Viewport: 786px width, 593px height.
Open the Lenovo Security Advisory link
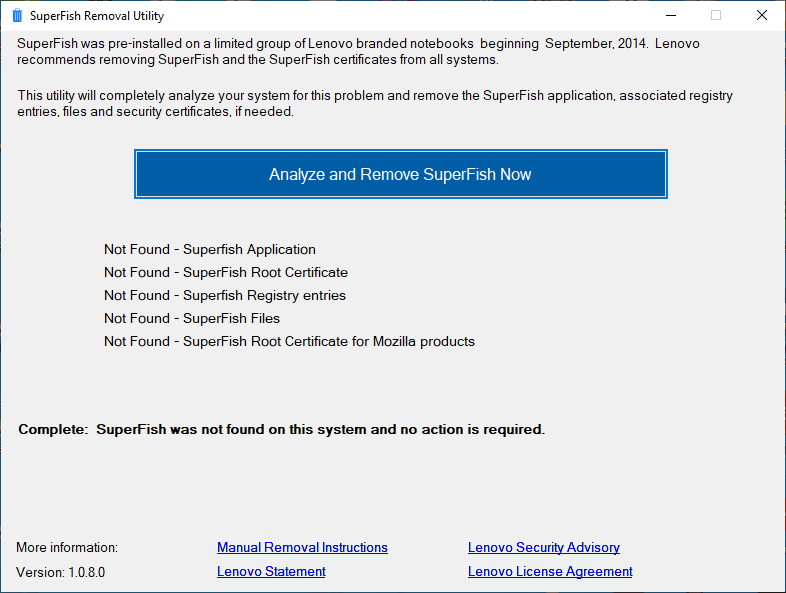[x=543, y=547]
